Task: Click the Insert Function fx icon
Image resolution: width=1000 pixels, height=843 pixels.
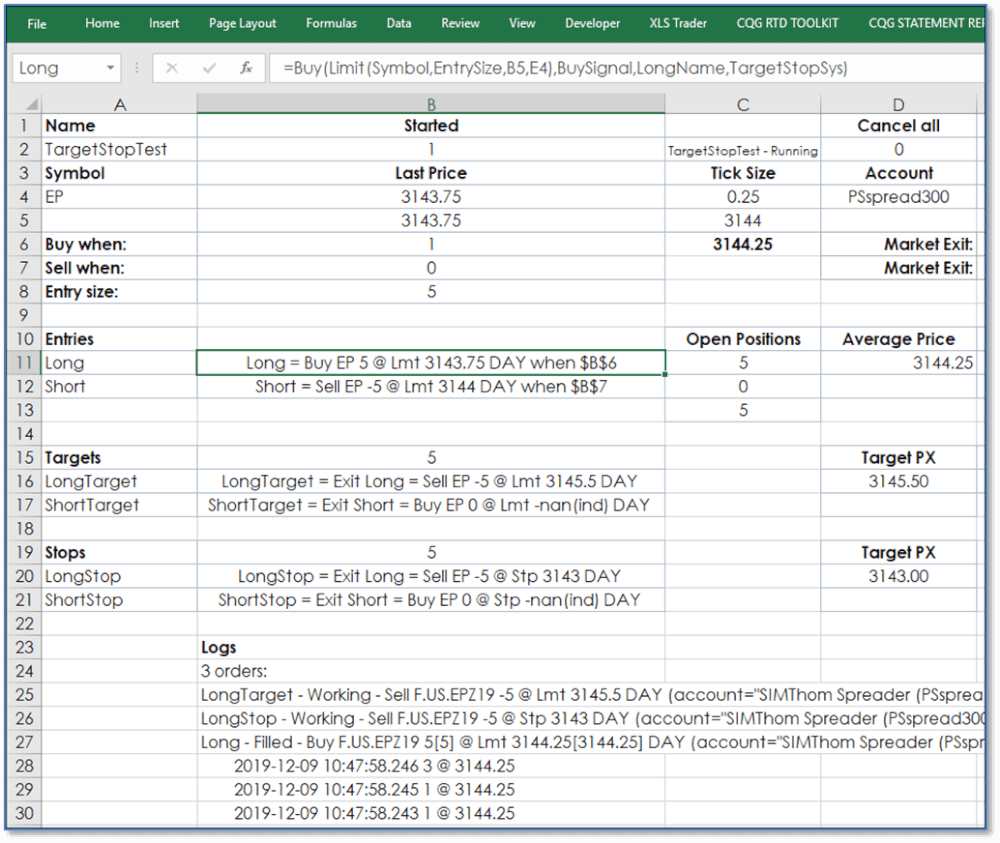Action: 246,68
